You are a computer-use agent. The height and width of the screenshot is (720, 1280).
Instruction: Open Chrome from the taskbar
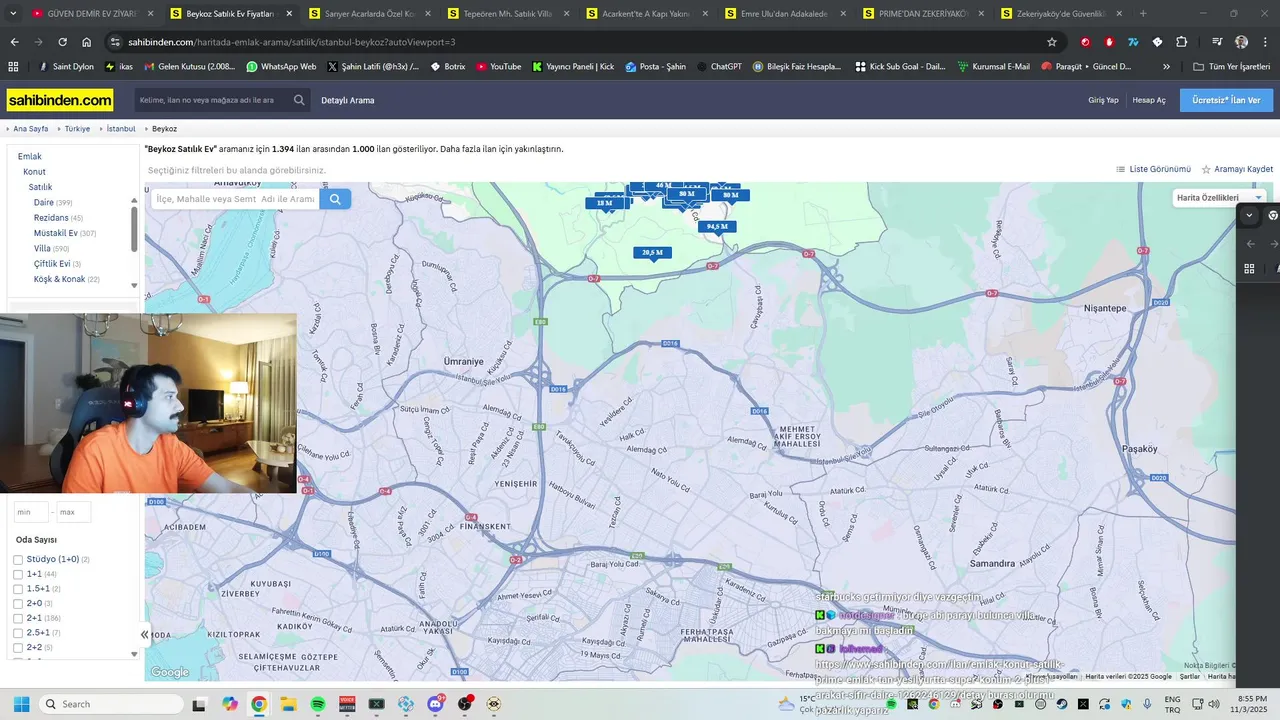[259, 704]
